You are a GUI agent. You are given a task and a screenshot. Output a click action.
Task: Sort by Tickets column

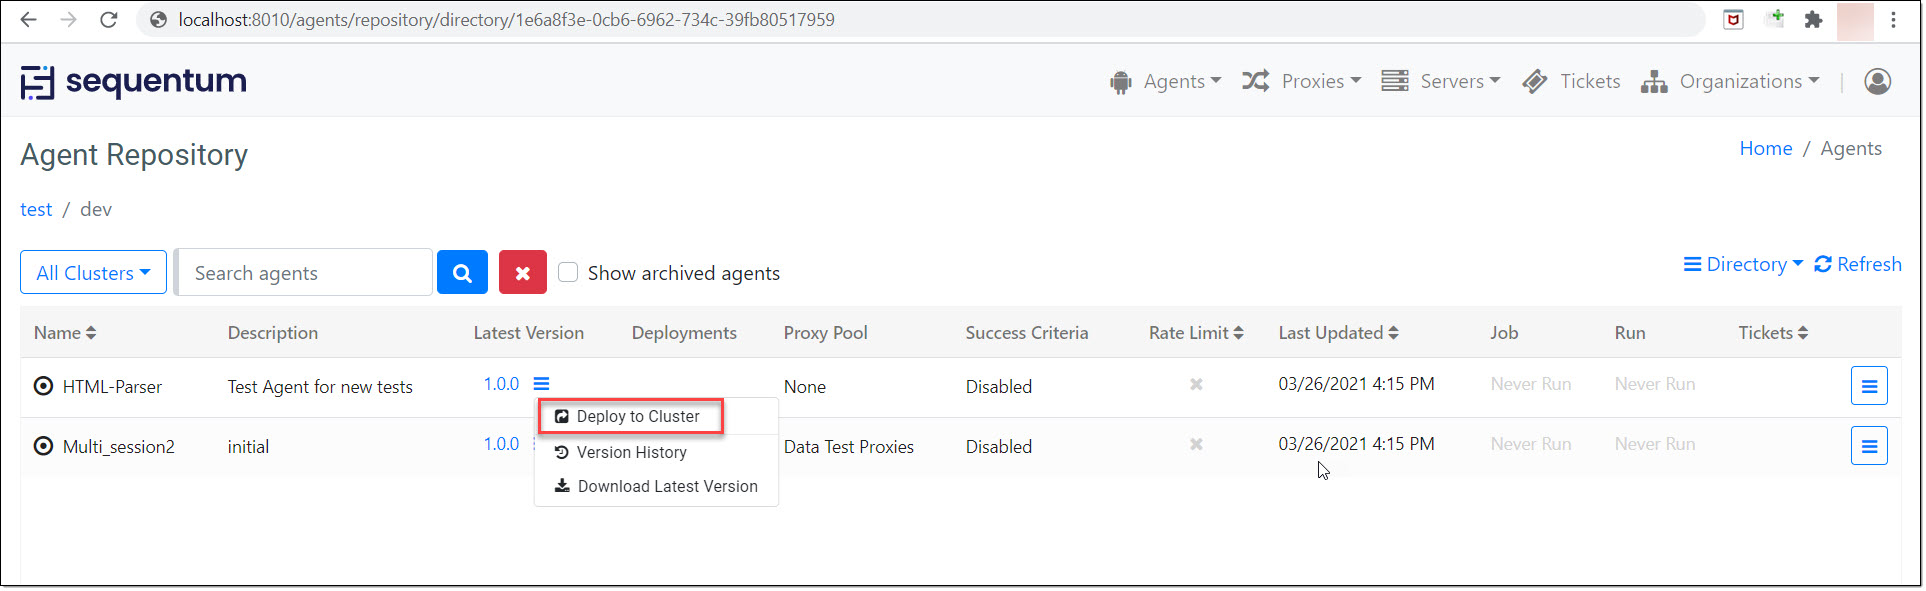click(x=1773, y=333)
